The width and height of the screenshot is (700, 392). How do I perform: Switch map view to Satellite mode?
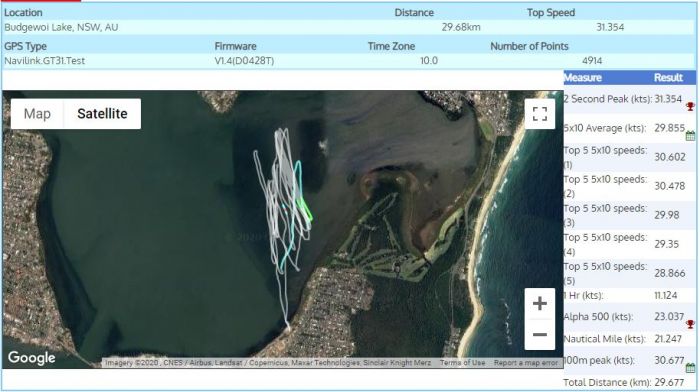coord(102,114)
